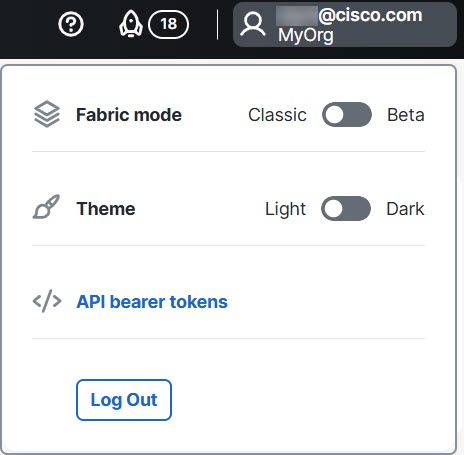The height and width of the screenshot is (455, 464).
Task: Select the Classic fabric mode label
Action: [x=277, y=115]
